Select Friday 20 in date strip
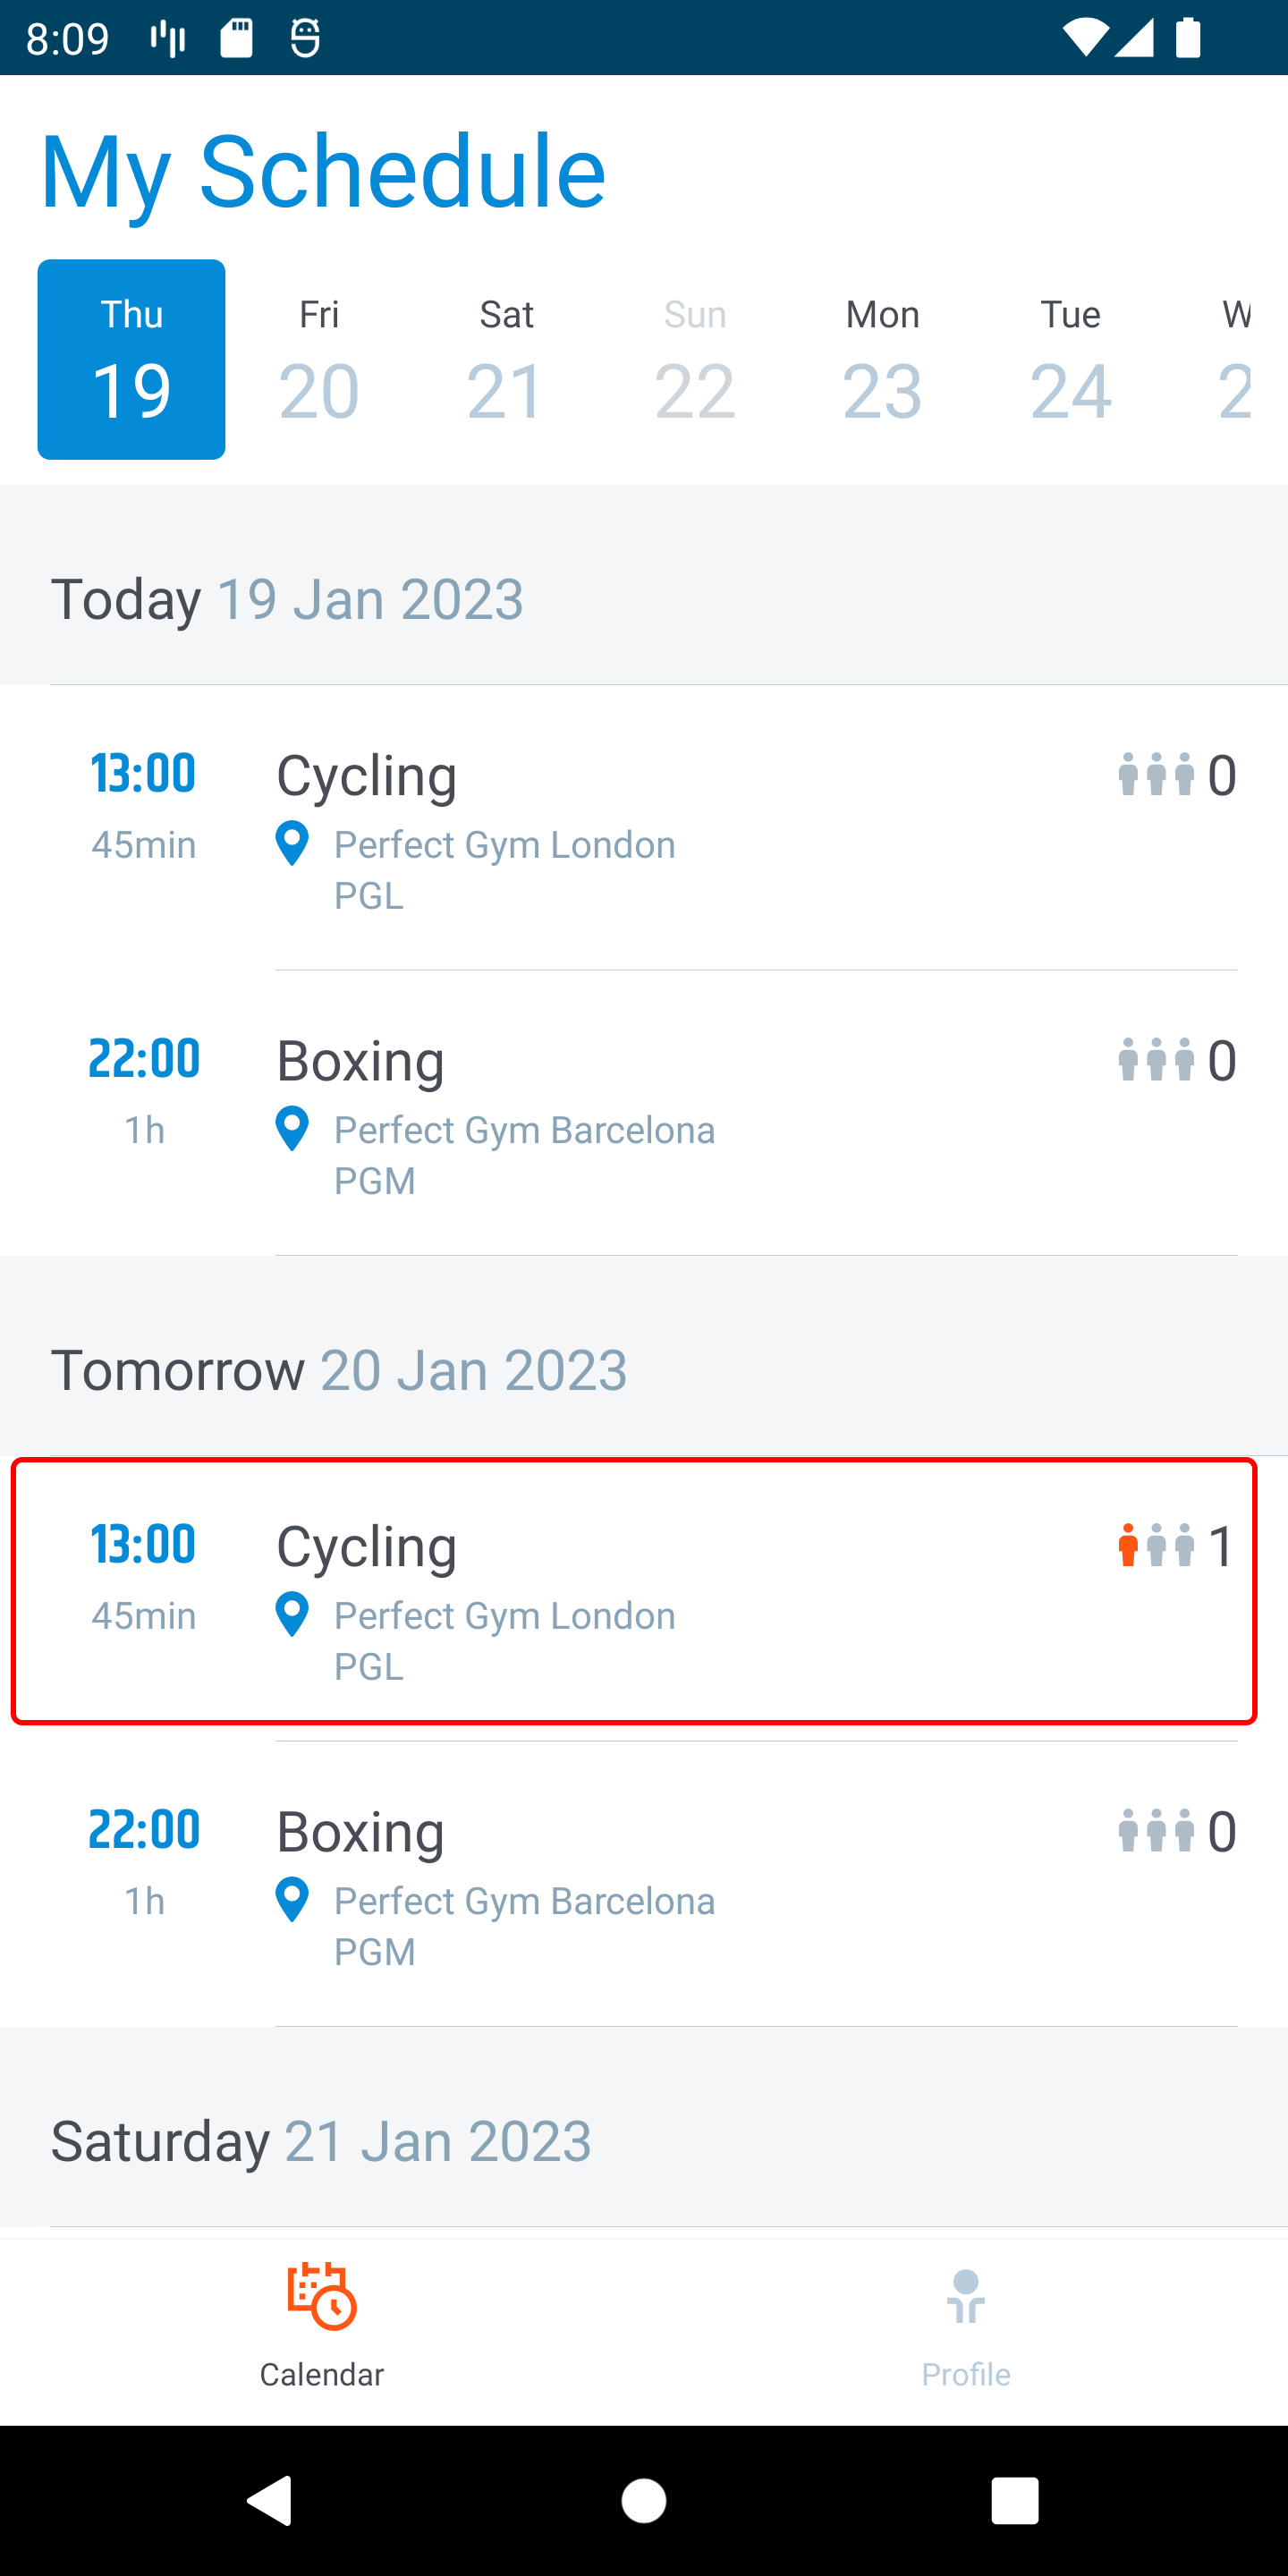 (319, 360)
